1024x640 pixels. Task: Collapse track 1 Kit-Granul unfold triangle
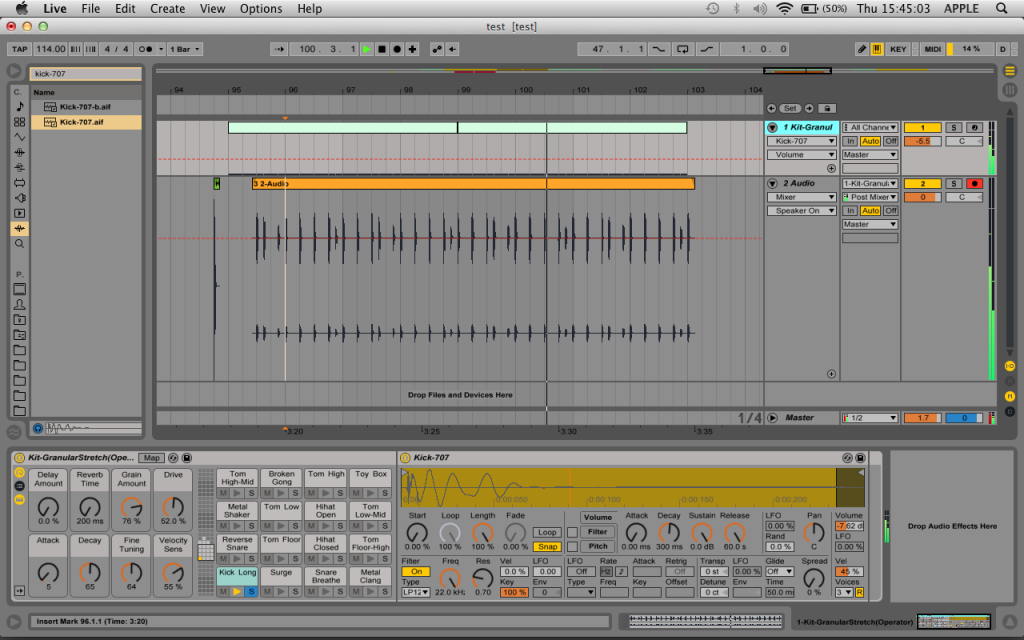772,127
